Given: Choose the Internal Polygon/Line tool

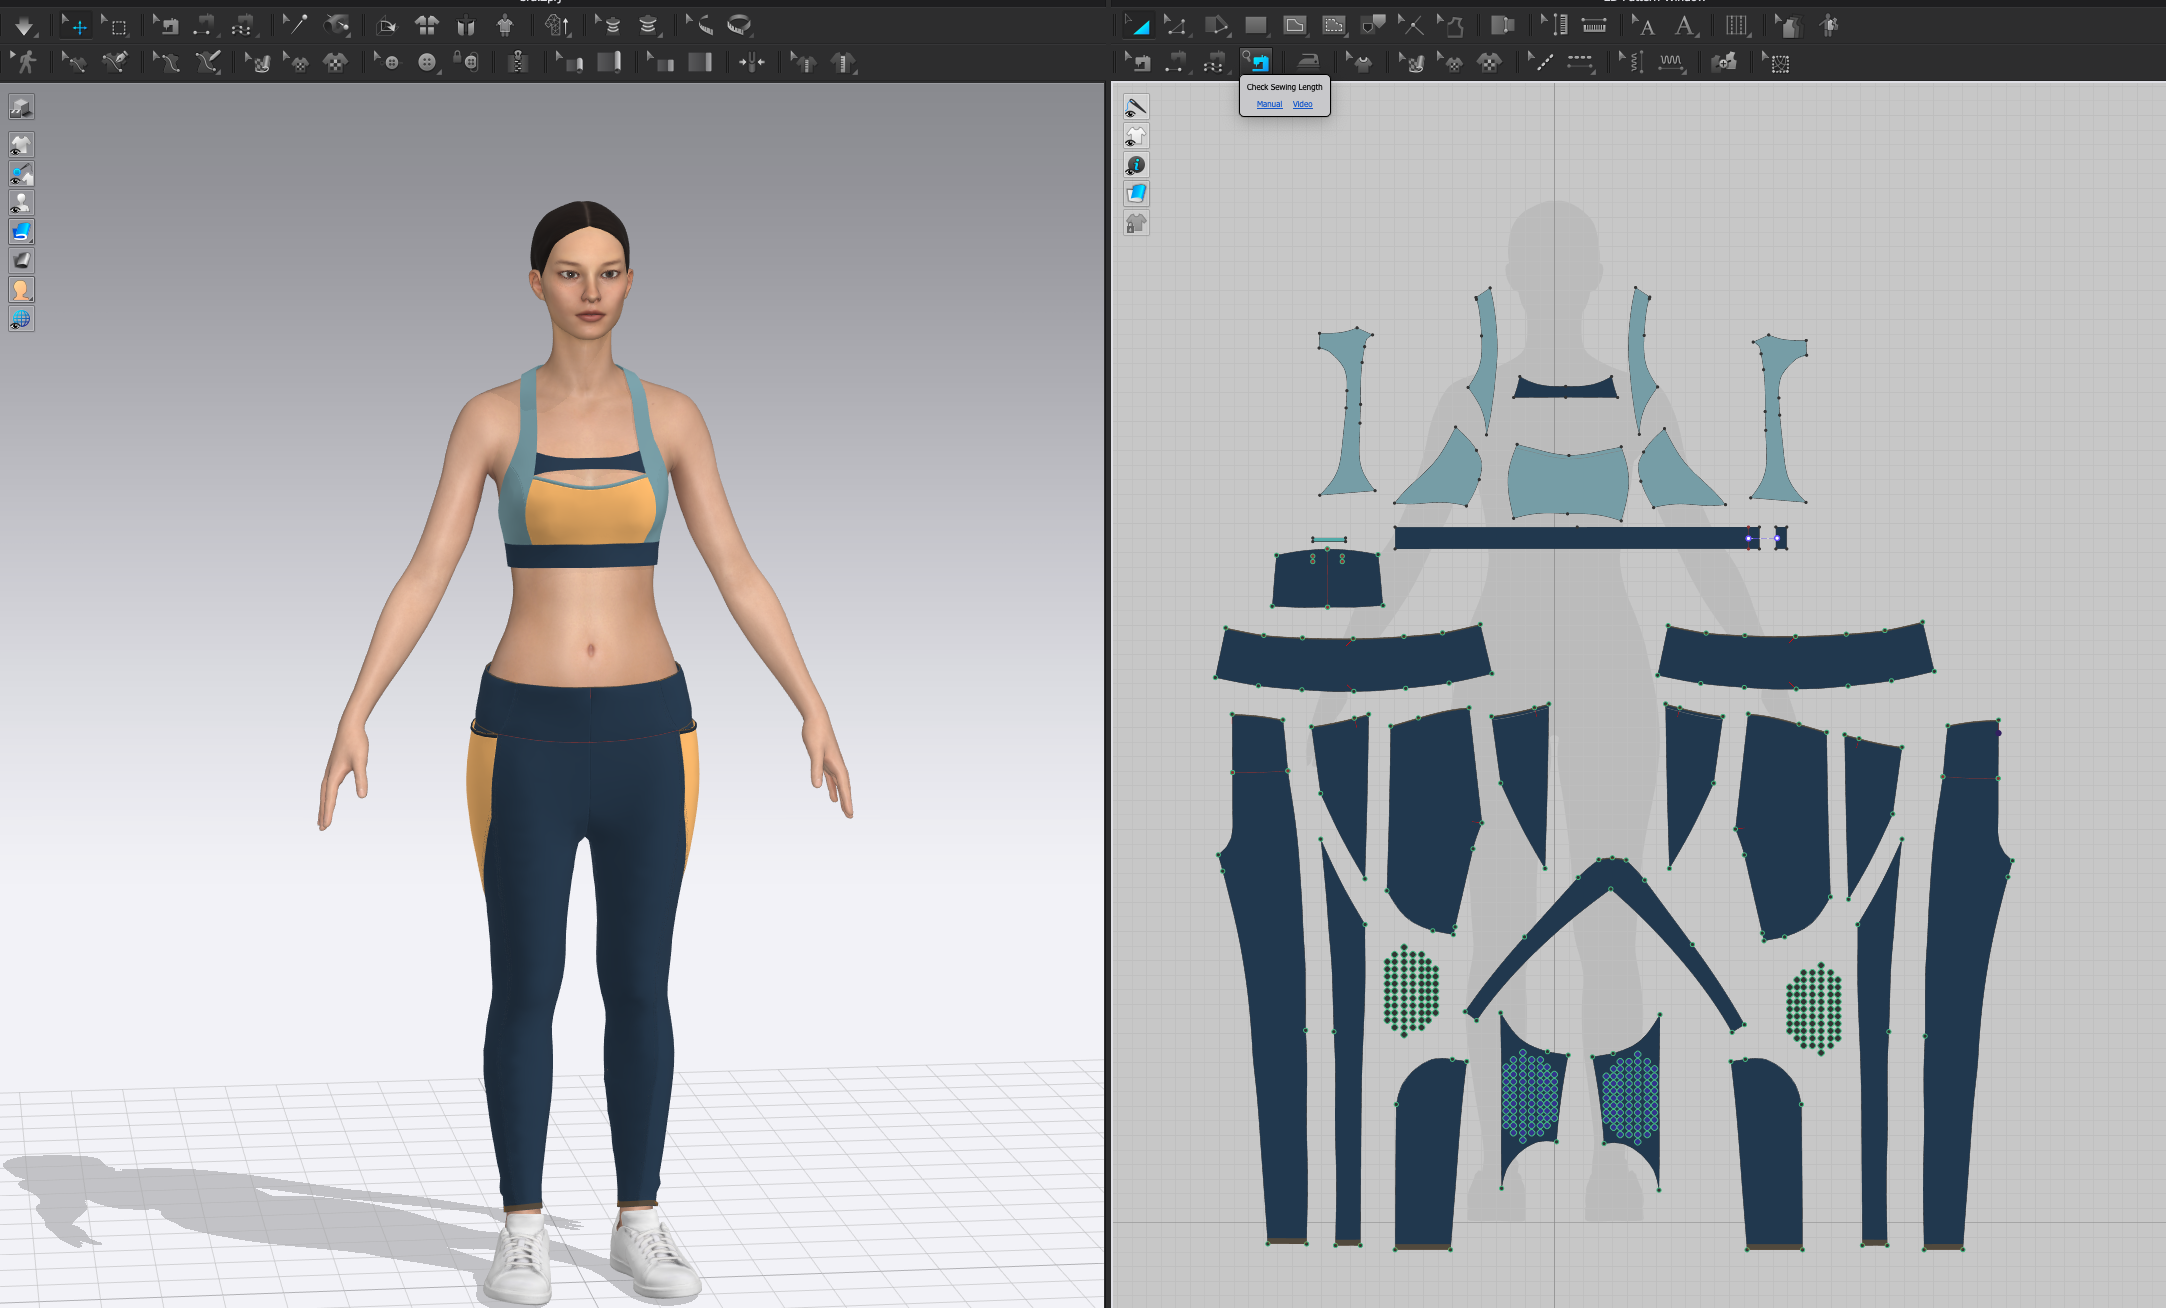Looking at the screenshot, I should pyautogui.click(x=1294, y=26).
